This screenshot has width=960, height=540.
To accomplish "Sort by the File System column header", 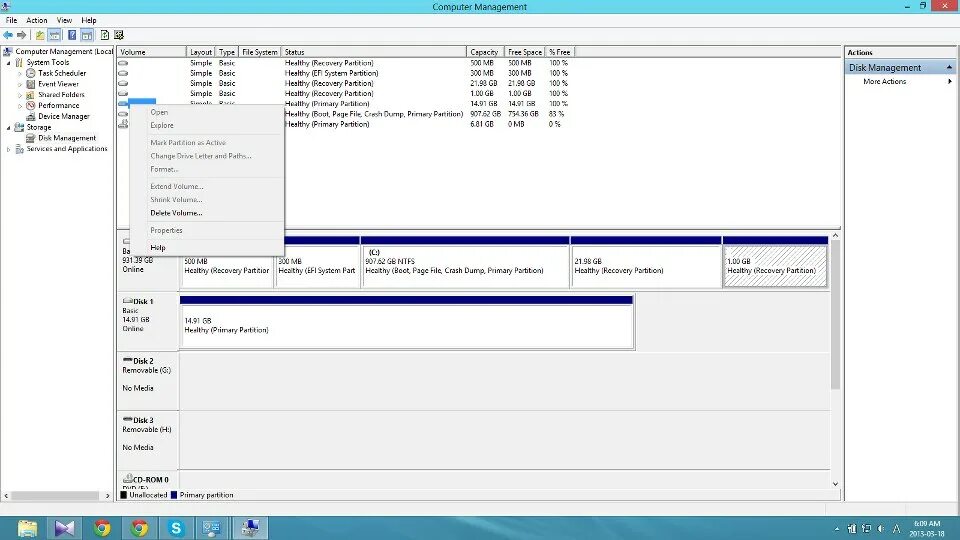I will click(259, 52).
